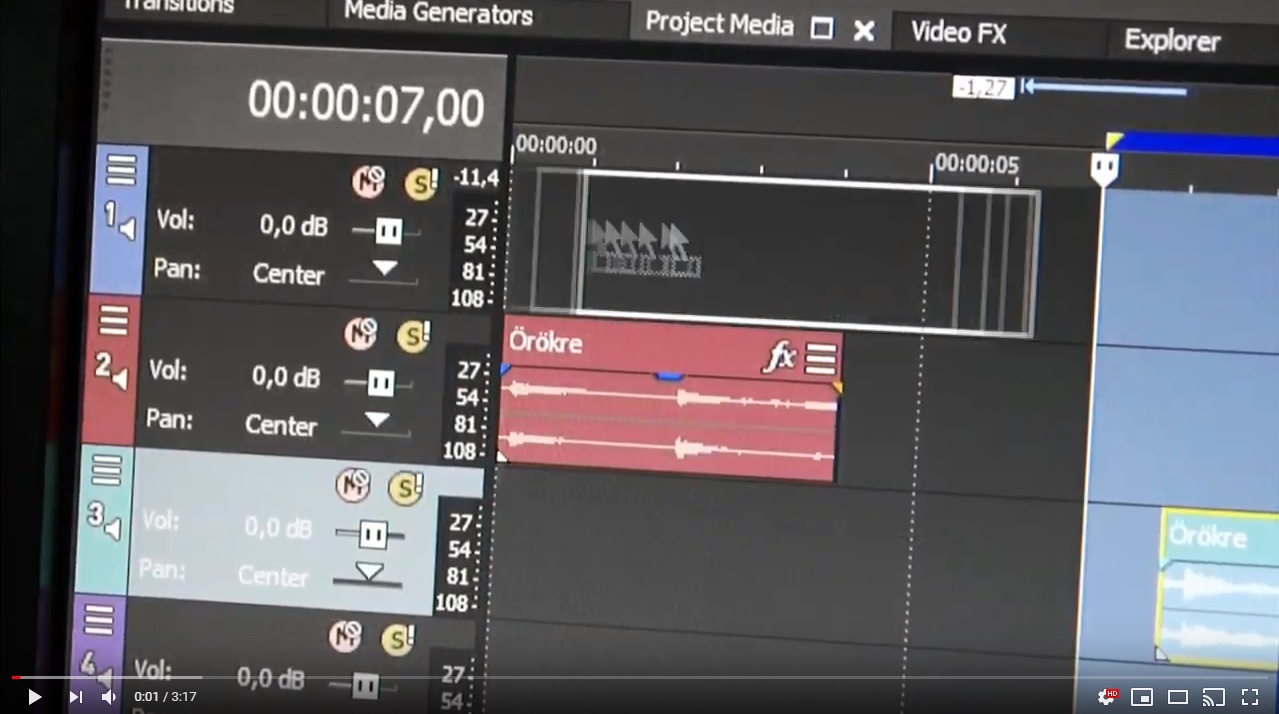Click track 2 pan Center value
The image size is (1279, 714).
[280, 425]
